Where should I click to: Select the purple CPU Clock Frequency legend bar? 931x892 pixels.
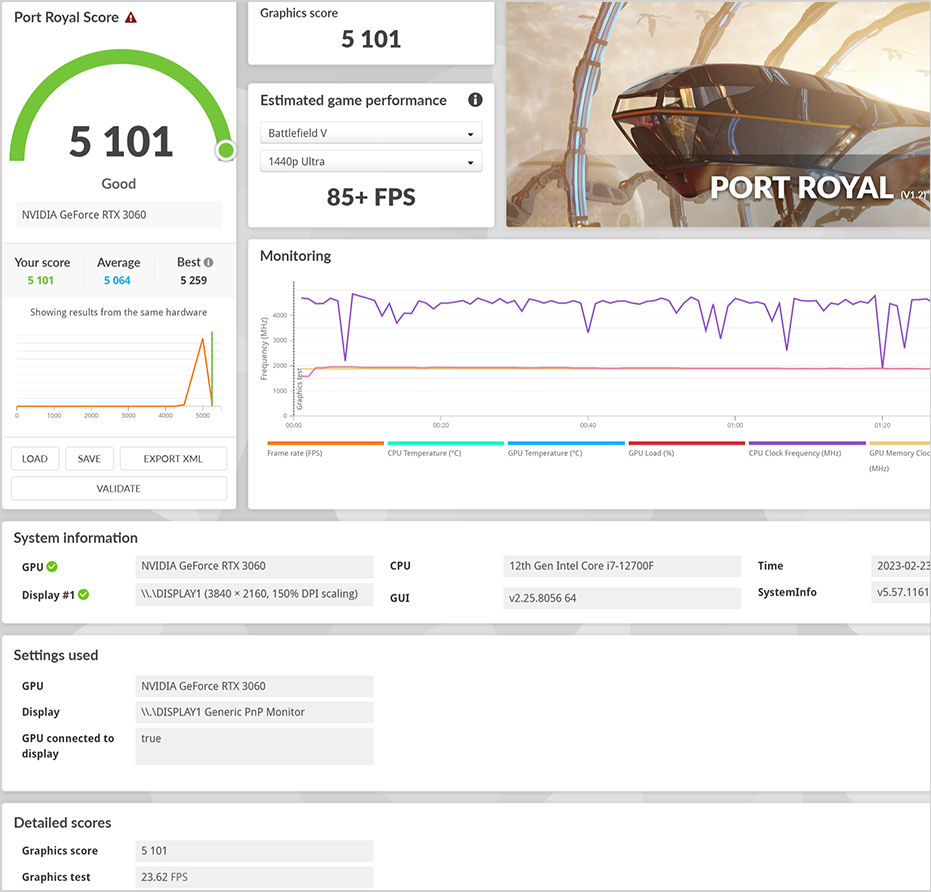click(807, 443)
